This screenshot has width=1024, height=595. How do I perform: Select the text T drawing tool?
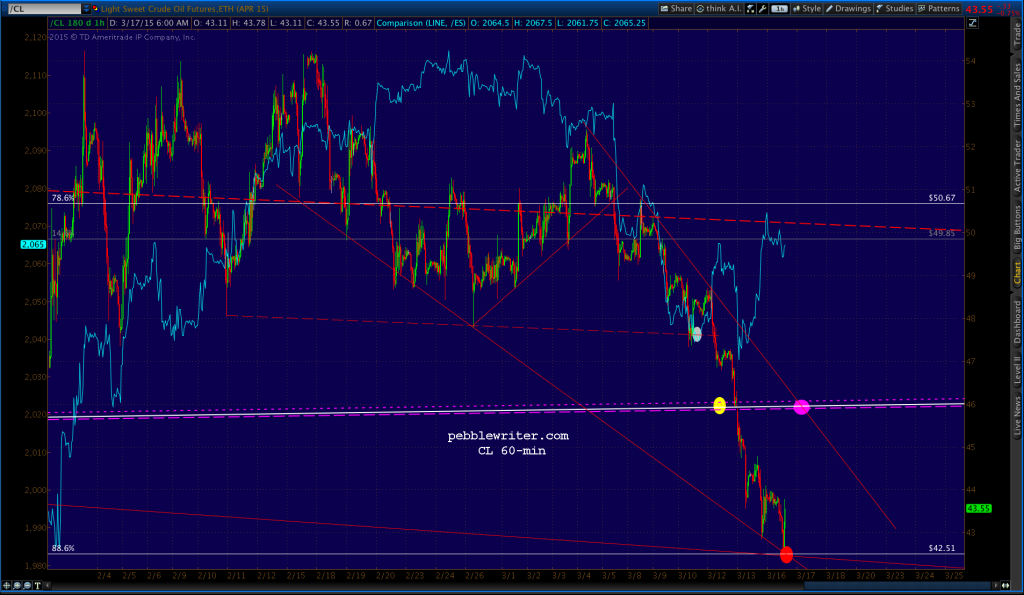37,585
